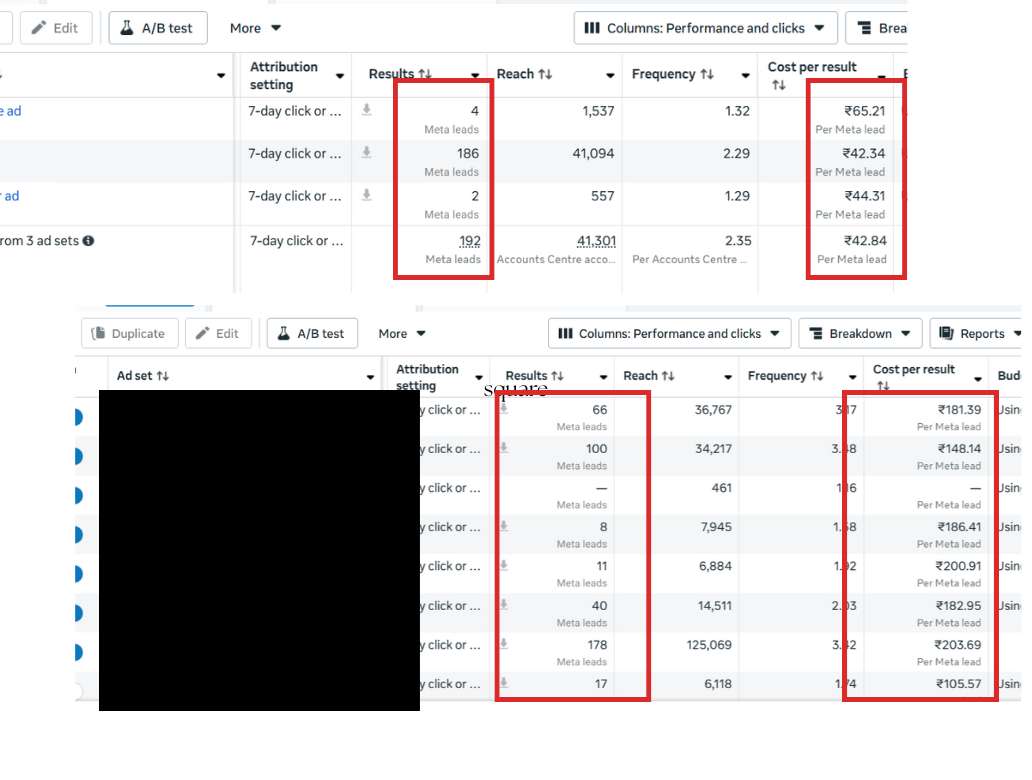Image resolution: width=1032 pixels, height=780 pixels.
Task: Open Columns menu left of the Reports button
Action: [x=669, y=334]
